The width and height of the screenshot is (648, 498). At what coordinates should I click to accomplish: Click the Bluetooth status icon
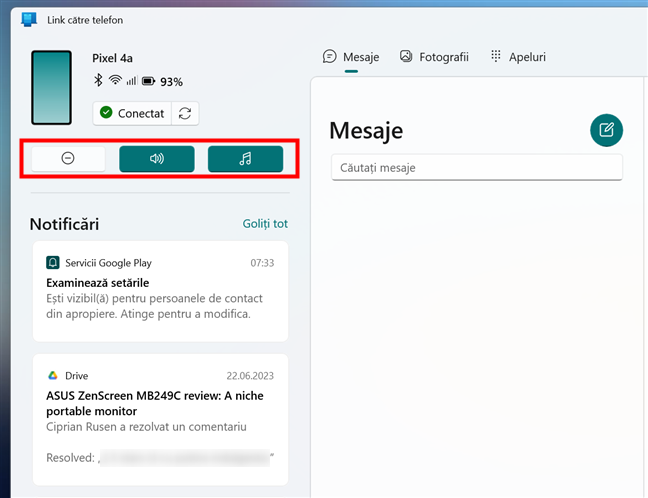coord(98,80)
